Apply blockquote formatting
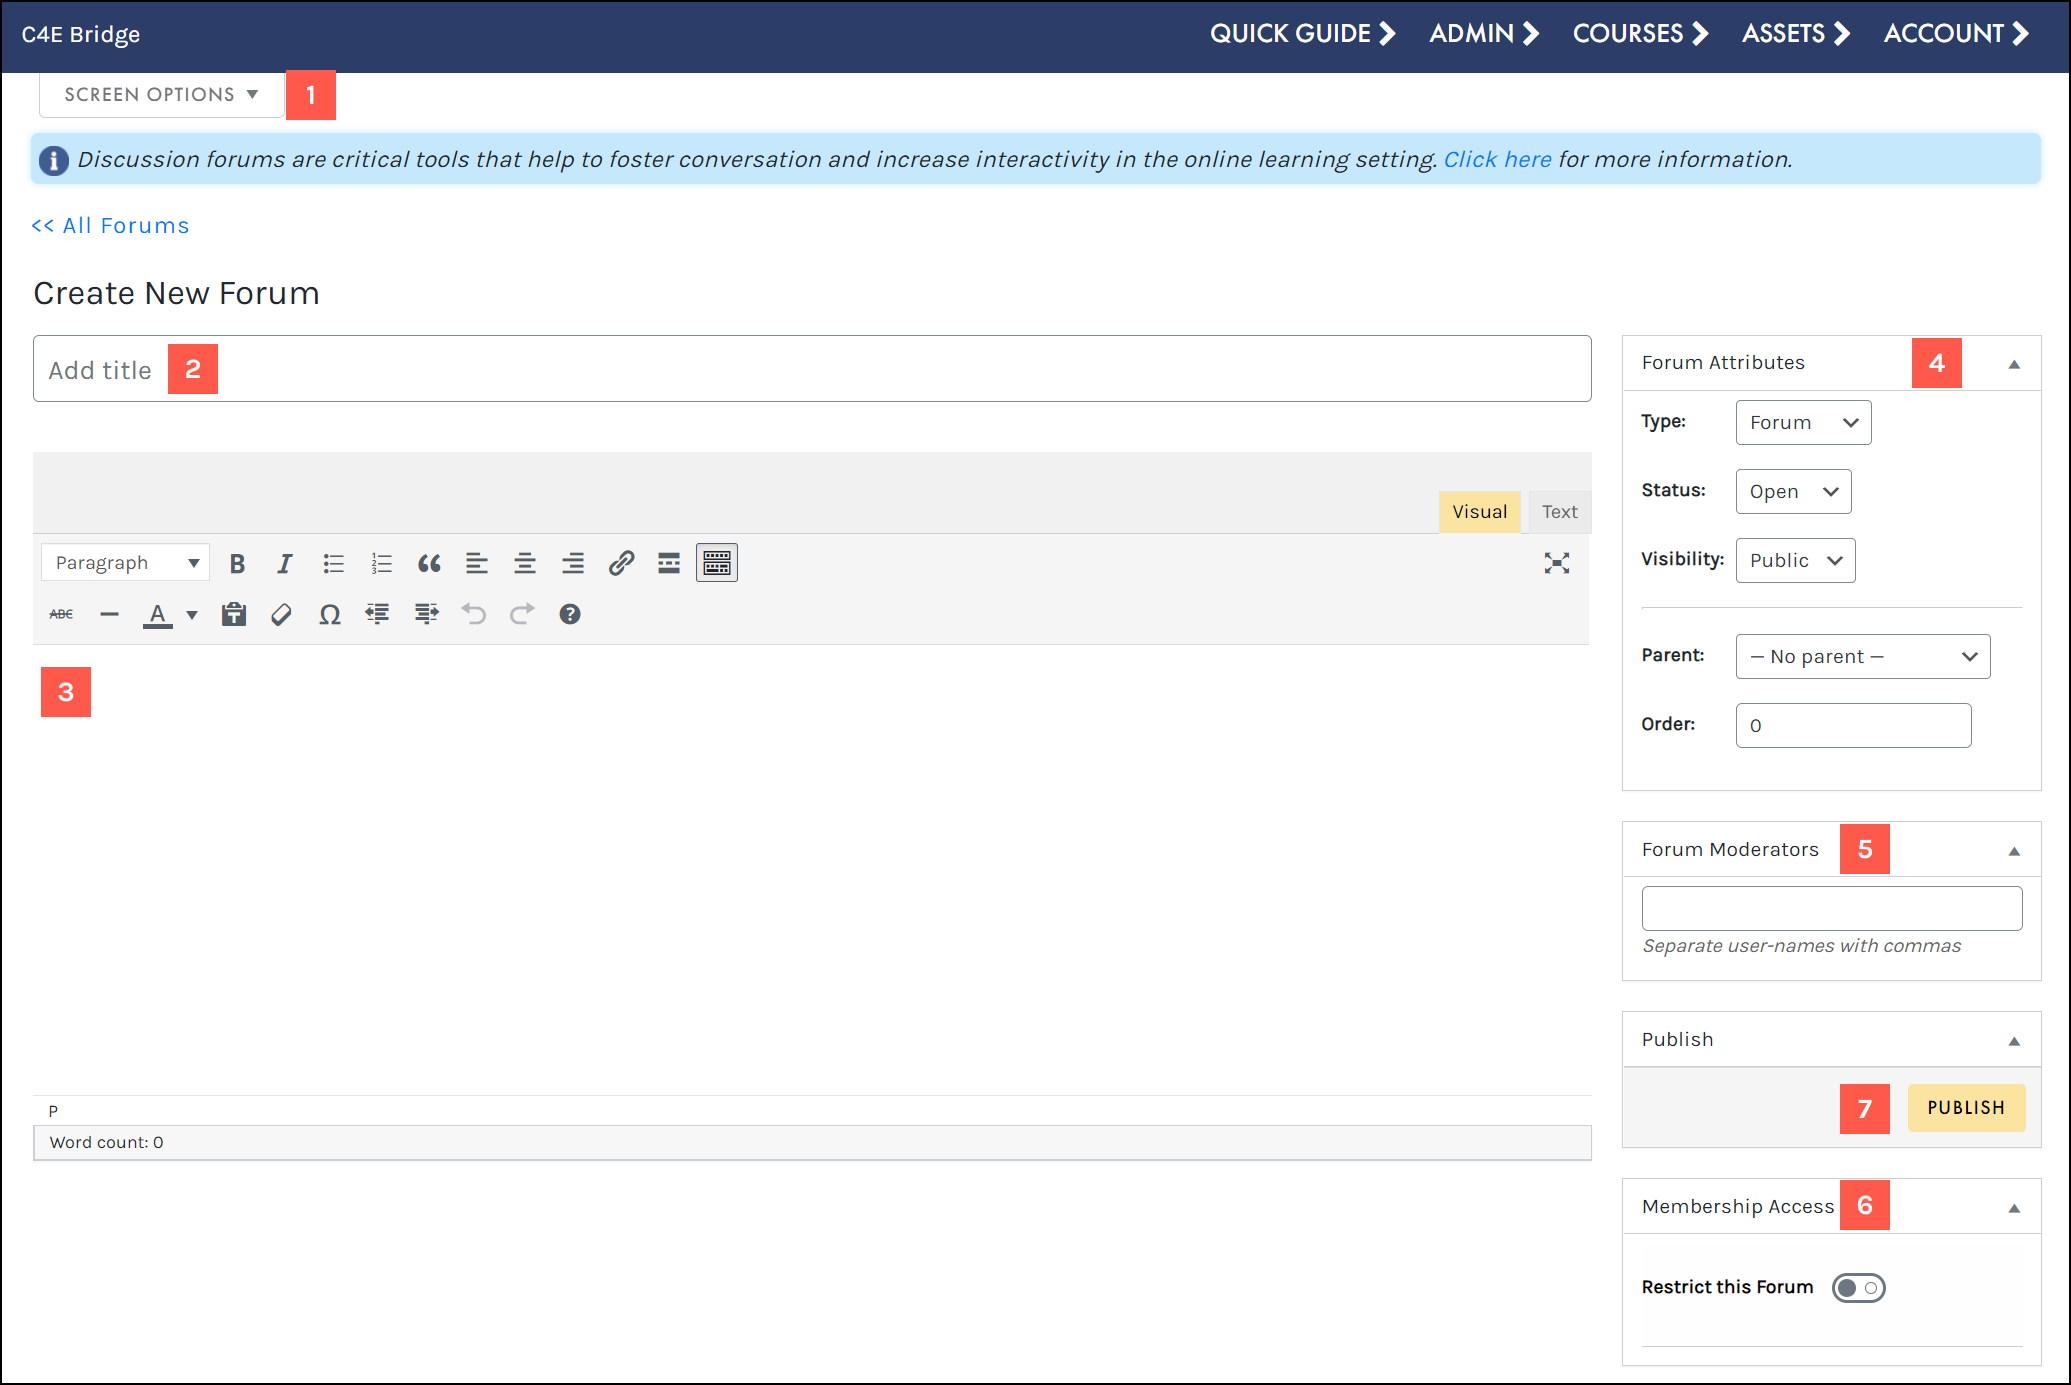 point(429,563)
